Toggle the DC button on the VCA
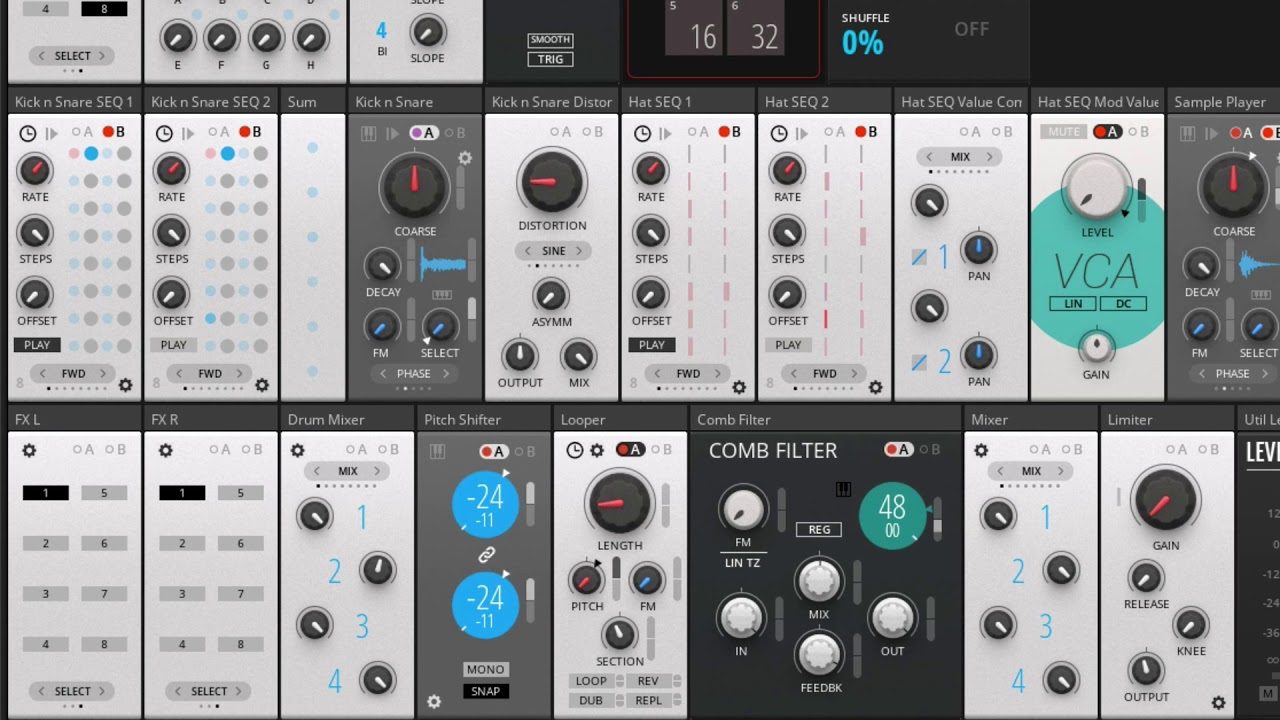 [x=1123, y=304]
